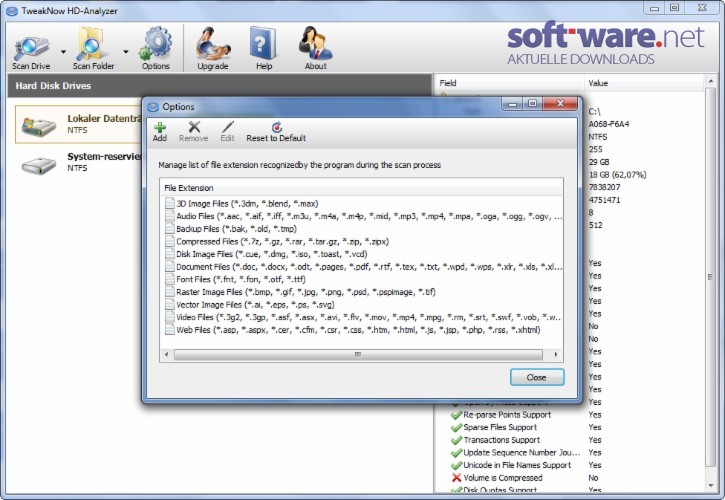Click the scroll-up arrow of drive info panel

711,82
